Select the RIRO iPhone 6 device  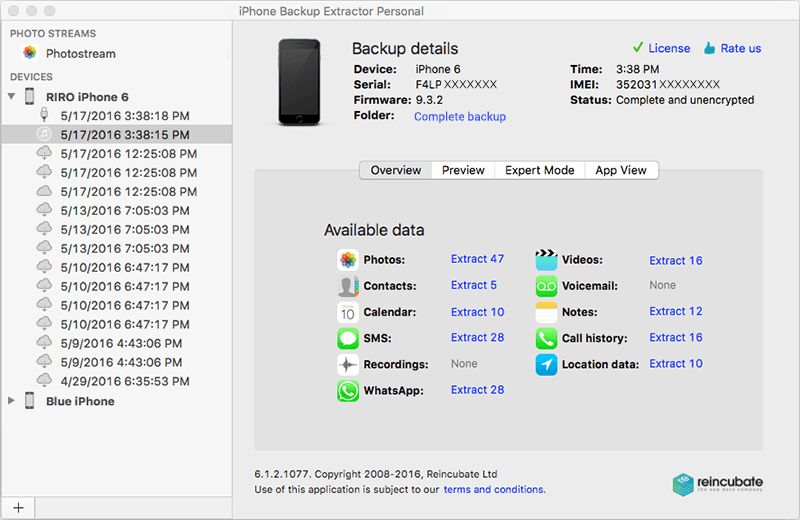click(x=117, y=96)
